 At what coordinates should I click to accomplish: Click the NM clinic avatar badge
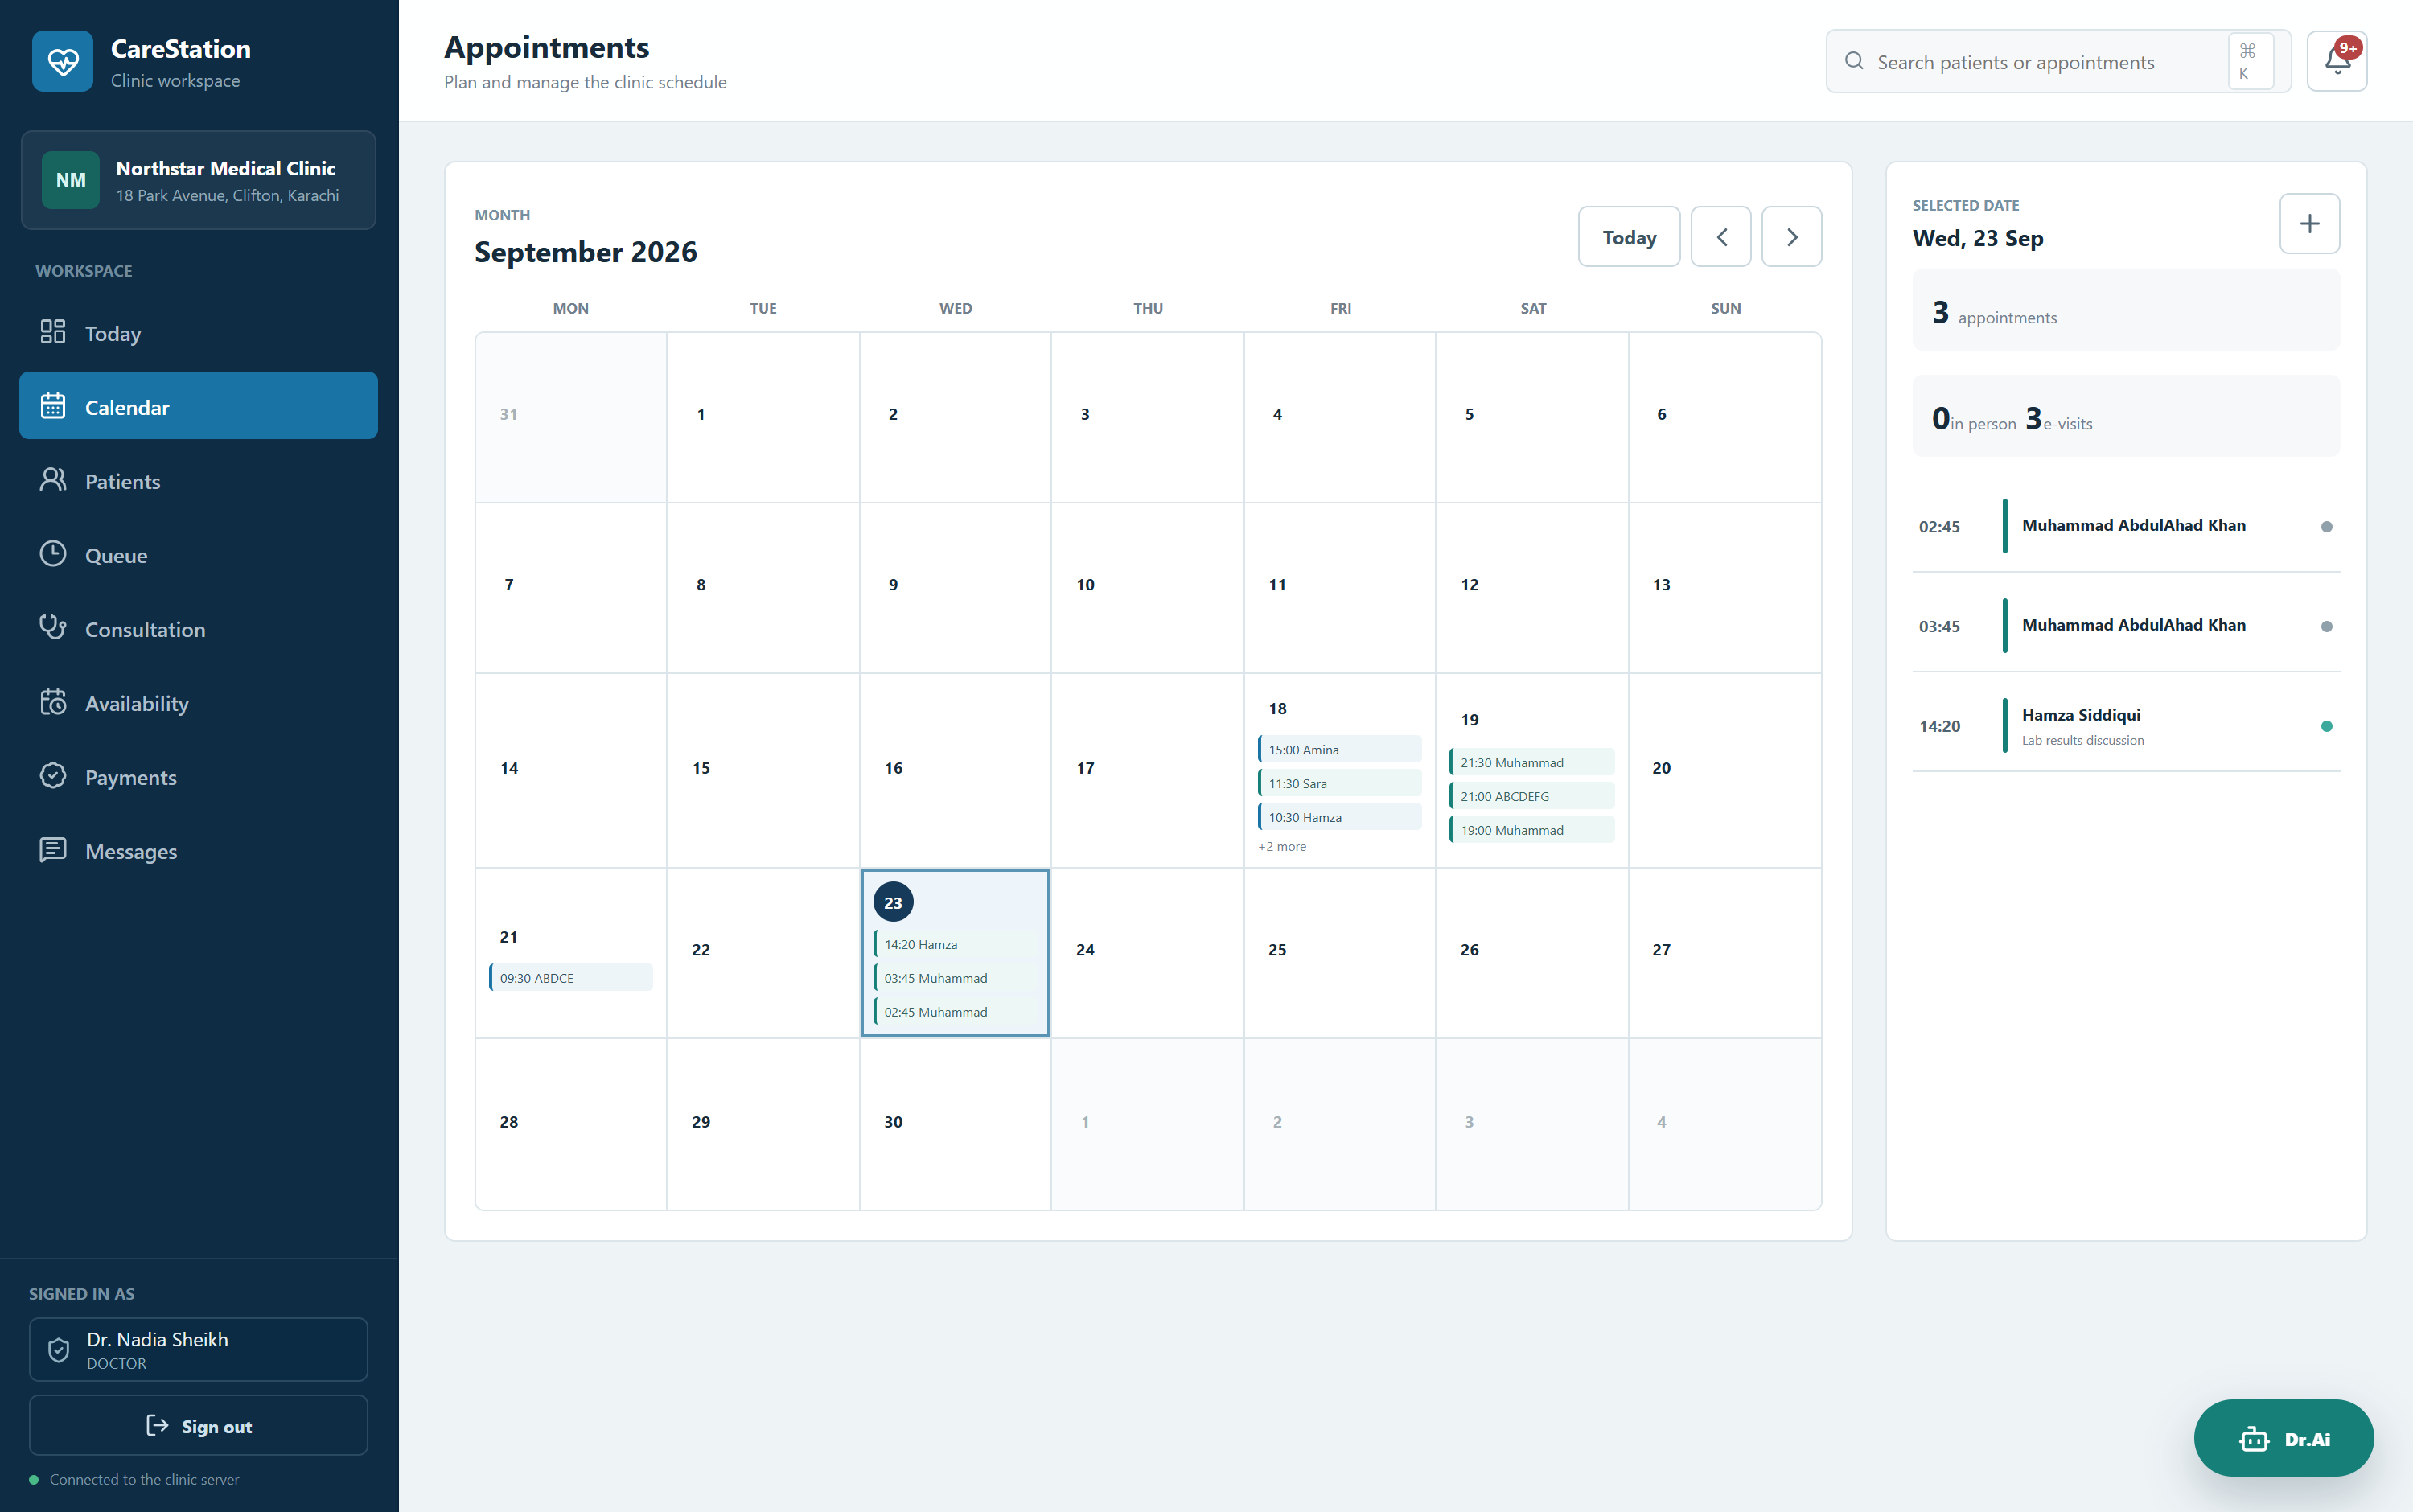tap(71, 180)
